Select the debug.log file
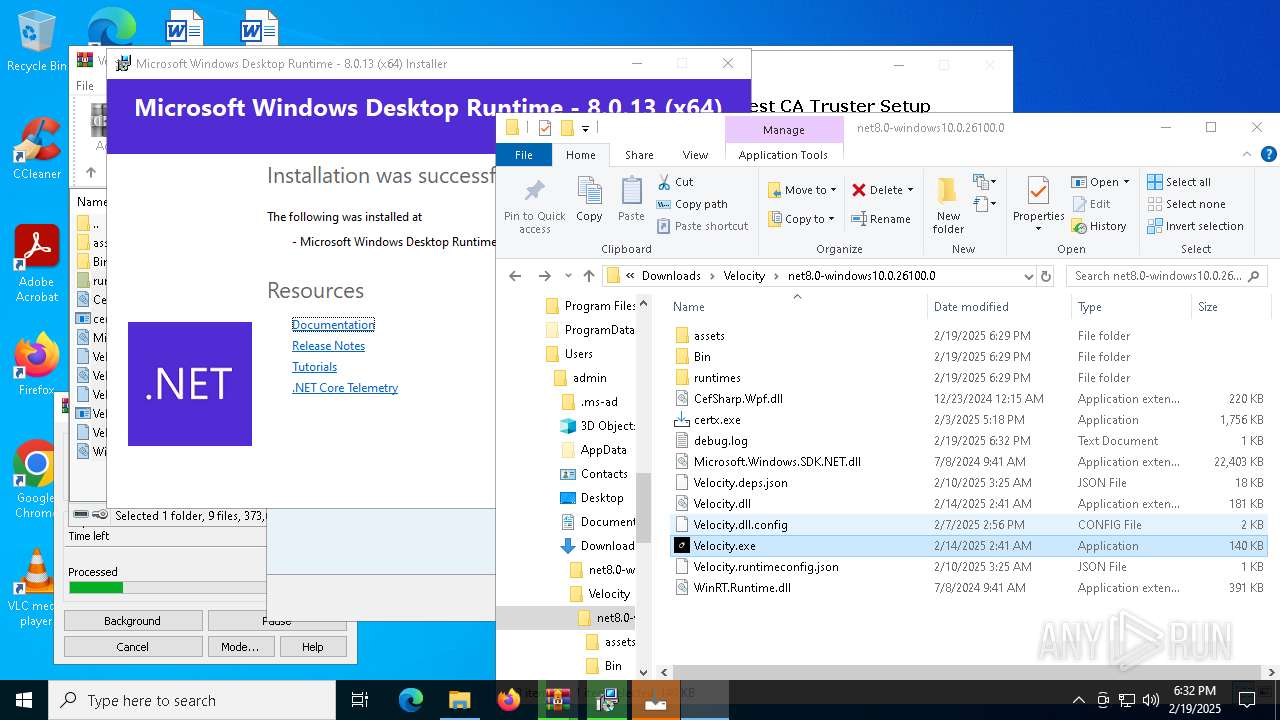1280x720 pixels. point(968,441)
